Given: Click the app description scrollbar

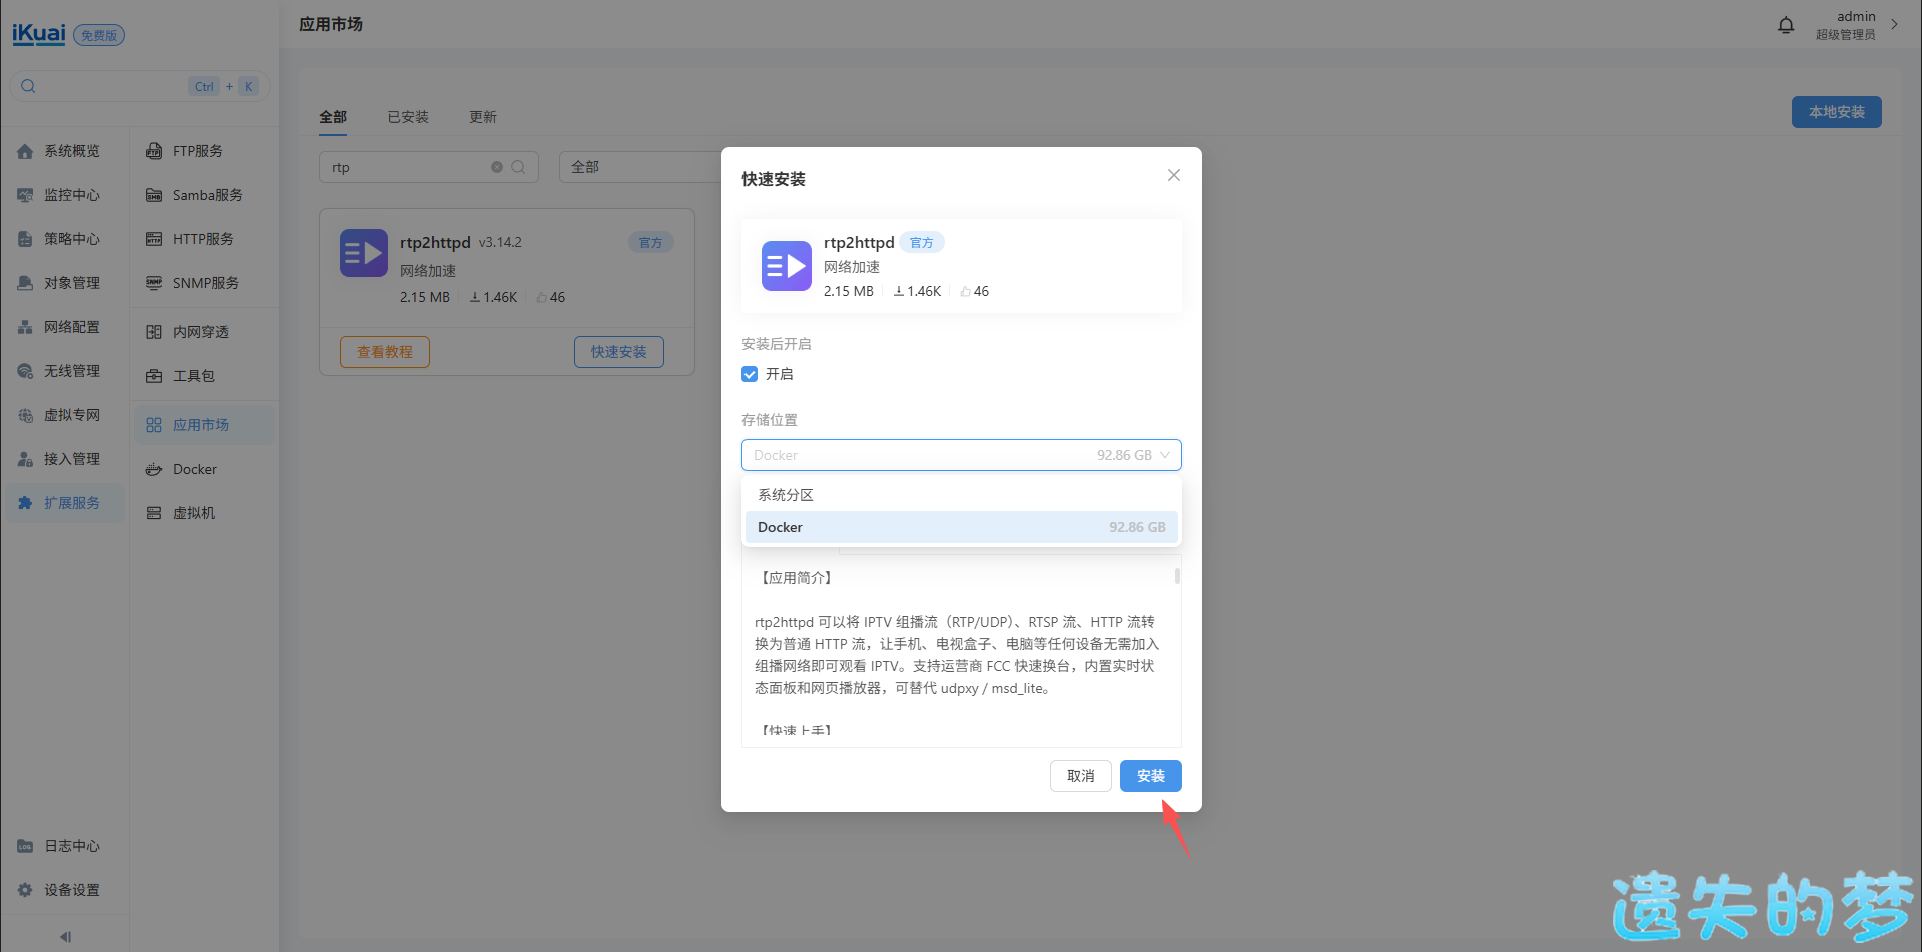Looking at the screenshot, I should [1177, 576].
